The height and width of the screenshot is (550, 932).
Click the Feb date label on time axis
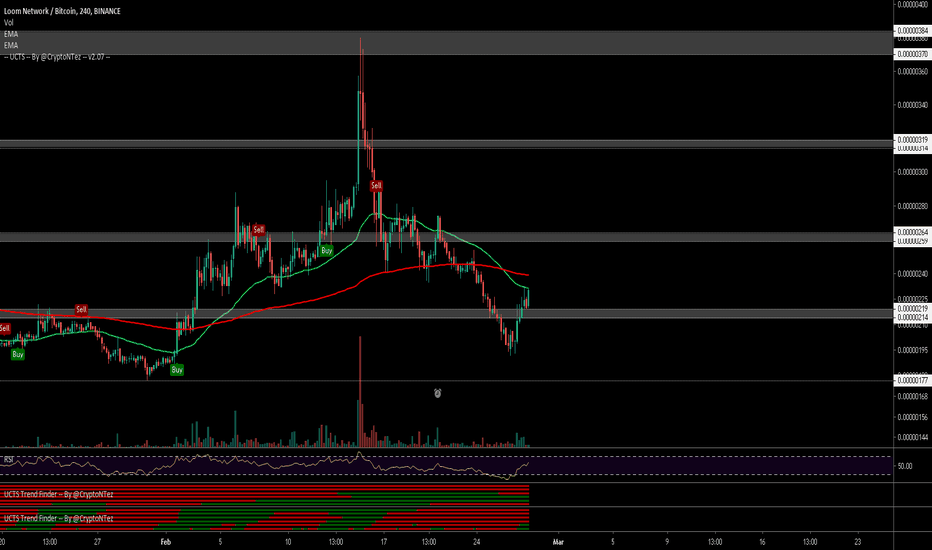point(166,542)
